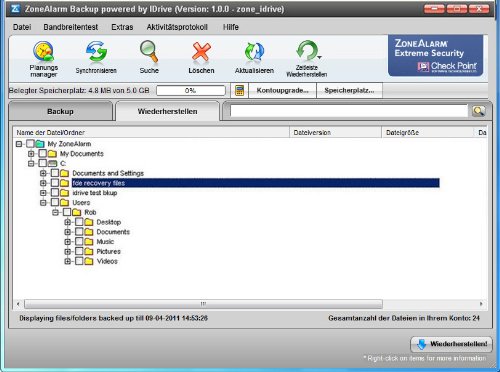Click the idrive test bkup folder icon

click(64, 193)
